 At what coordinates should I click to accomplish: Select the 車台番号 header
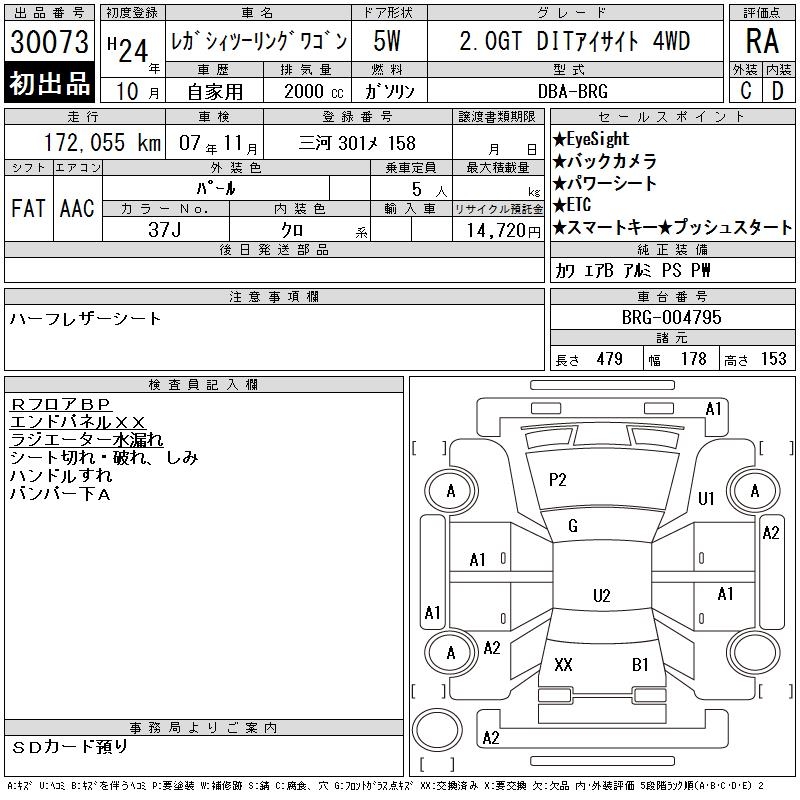[x=672, y=297]
